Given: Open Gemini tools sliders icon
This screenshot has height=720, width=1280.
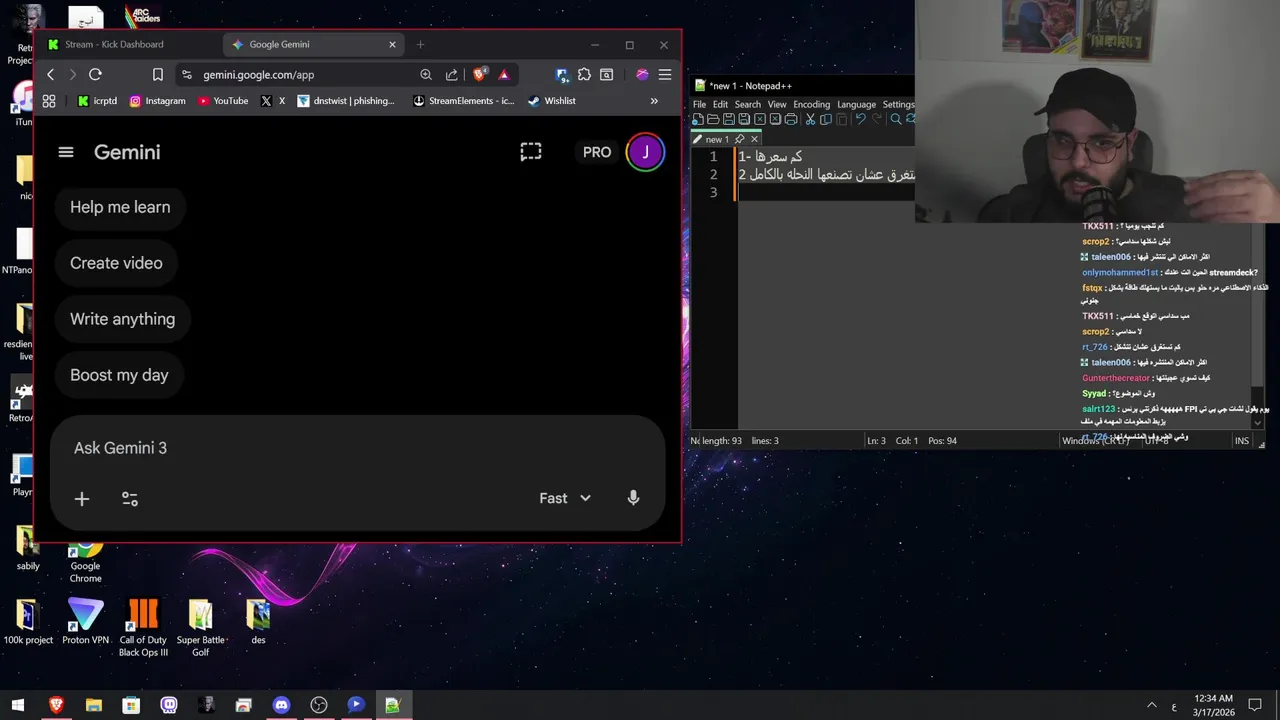Looking at the screenshot, I should pyautogui.click(x=130, y=498).
